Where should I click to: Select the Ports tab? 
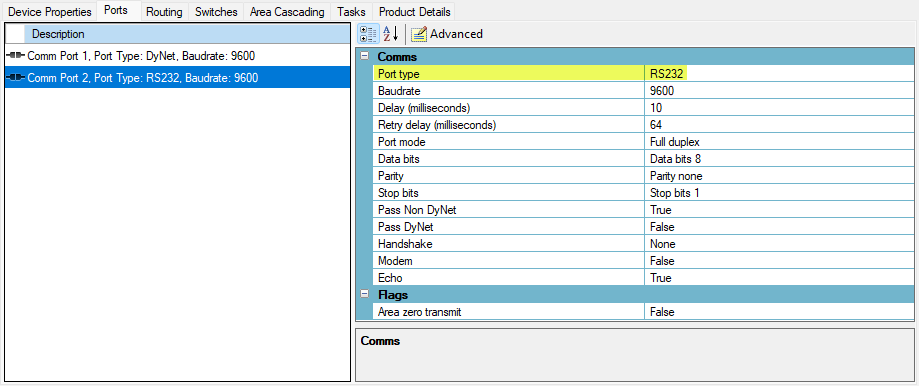(115, 11)
